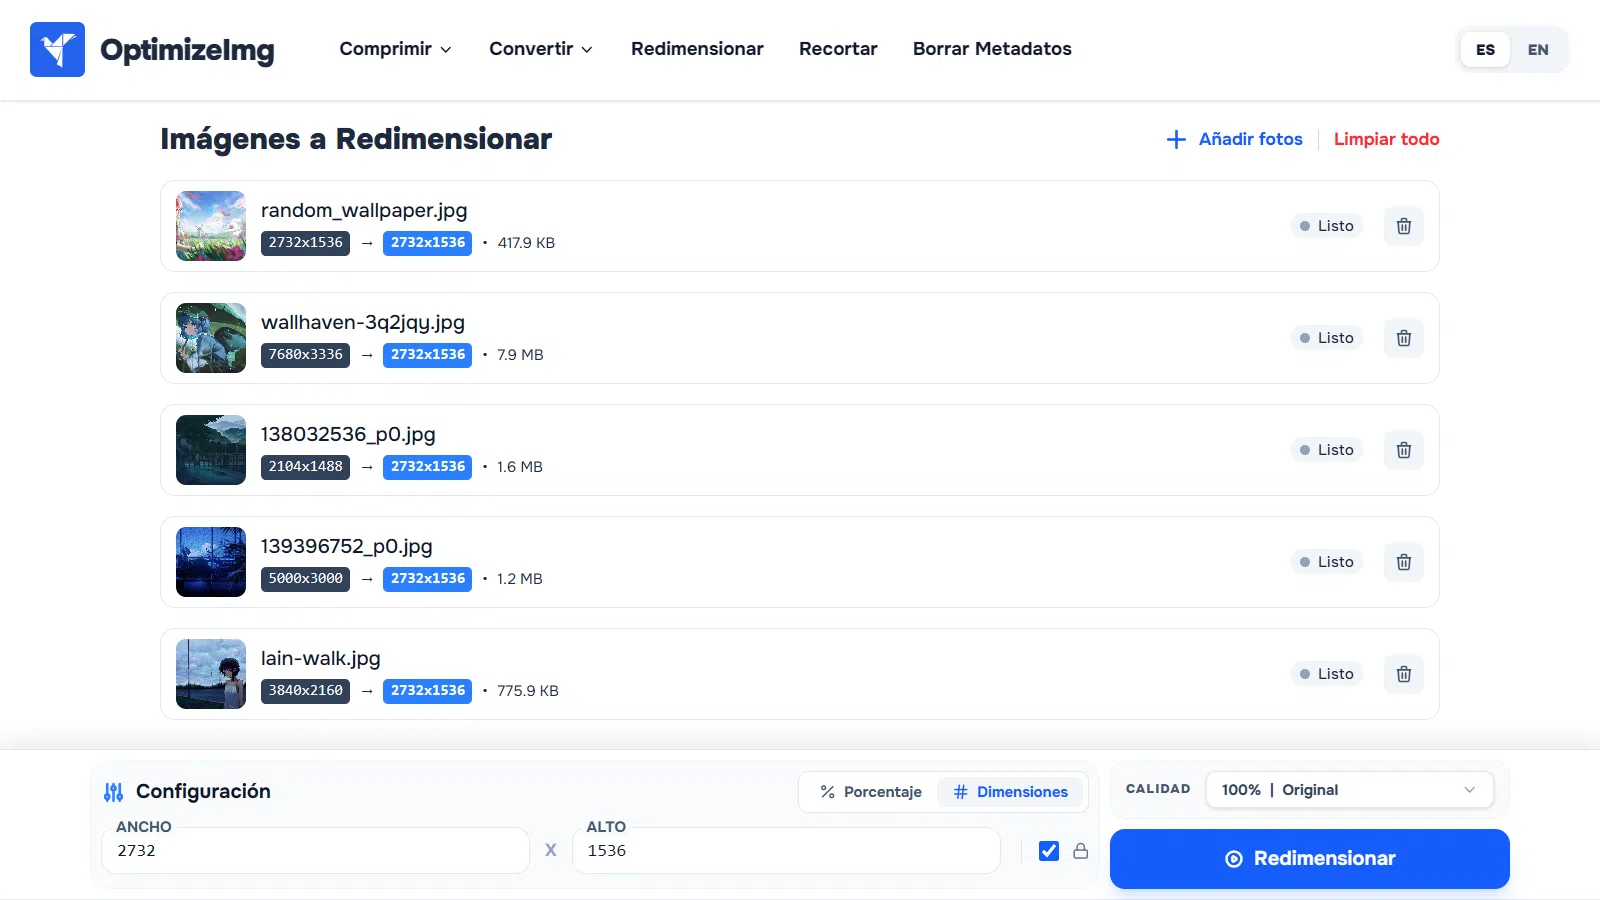Open the Calidad 100% Original dropdown
Image resolution: width=1600 pixels, height=900 pixels.
pos(1349,790)
